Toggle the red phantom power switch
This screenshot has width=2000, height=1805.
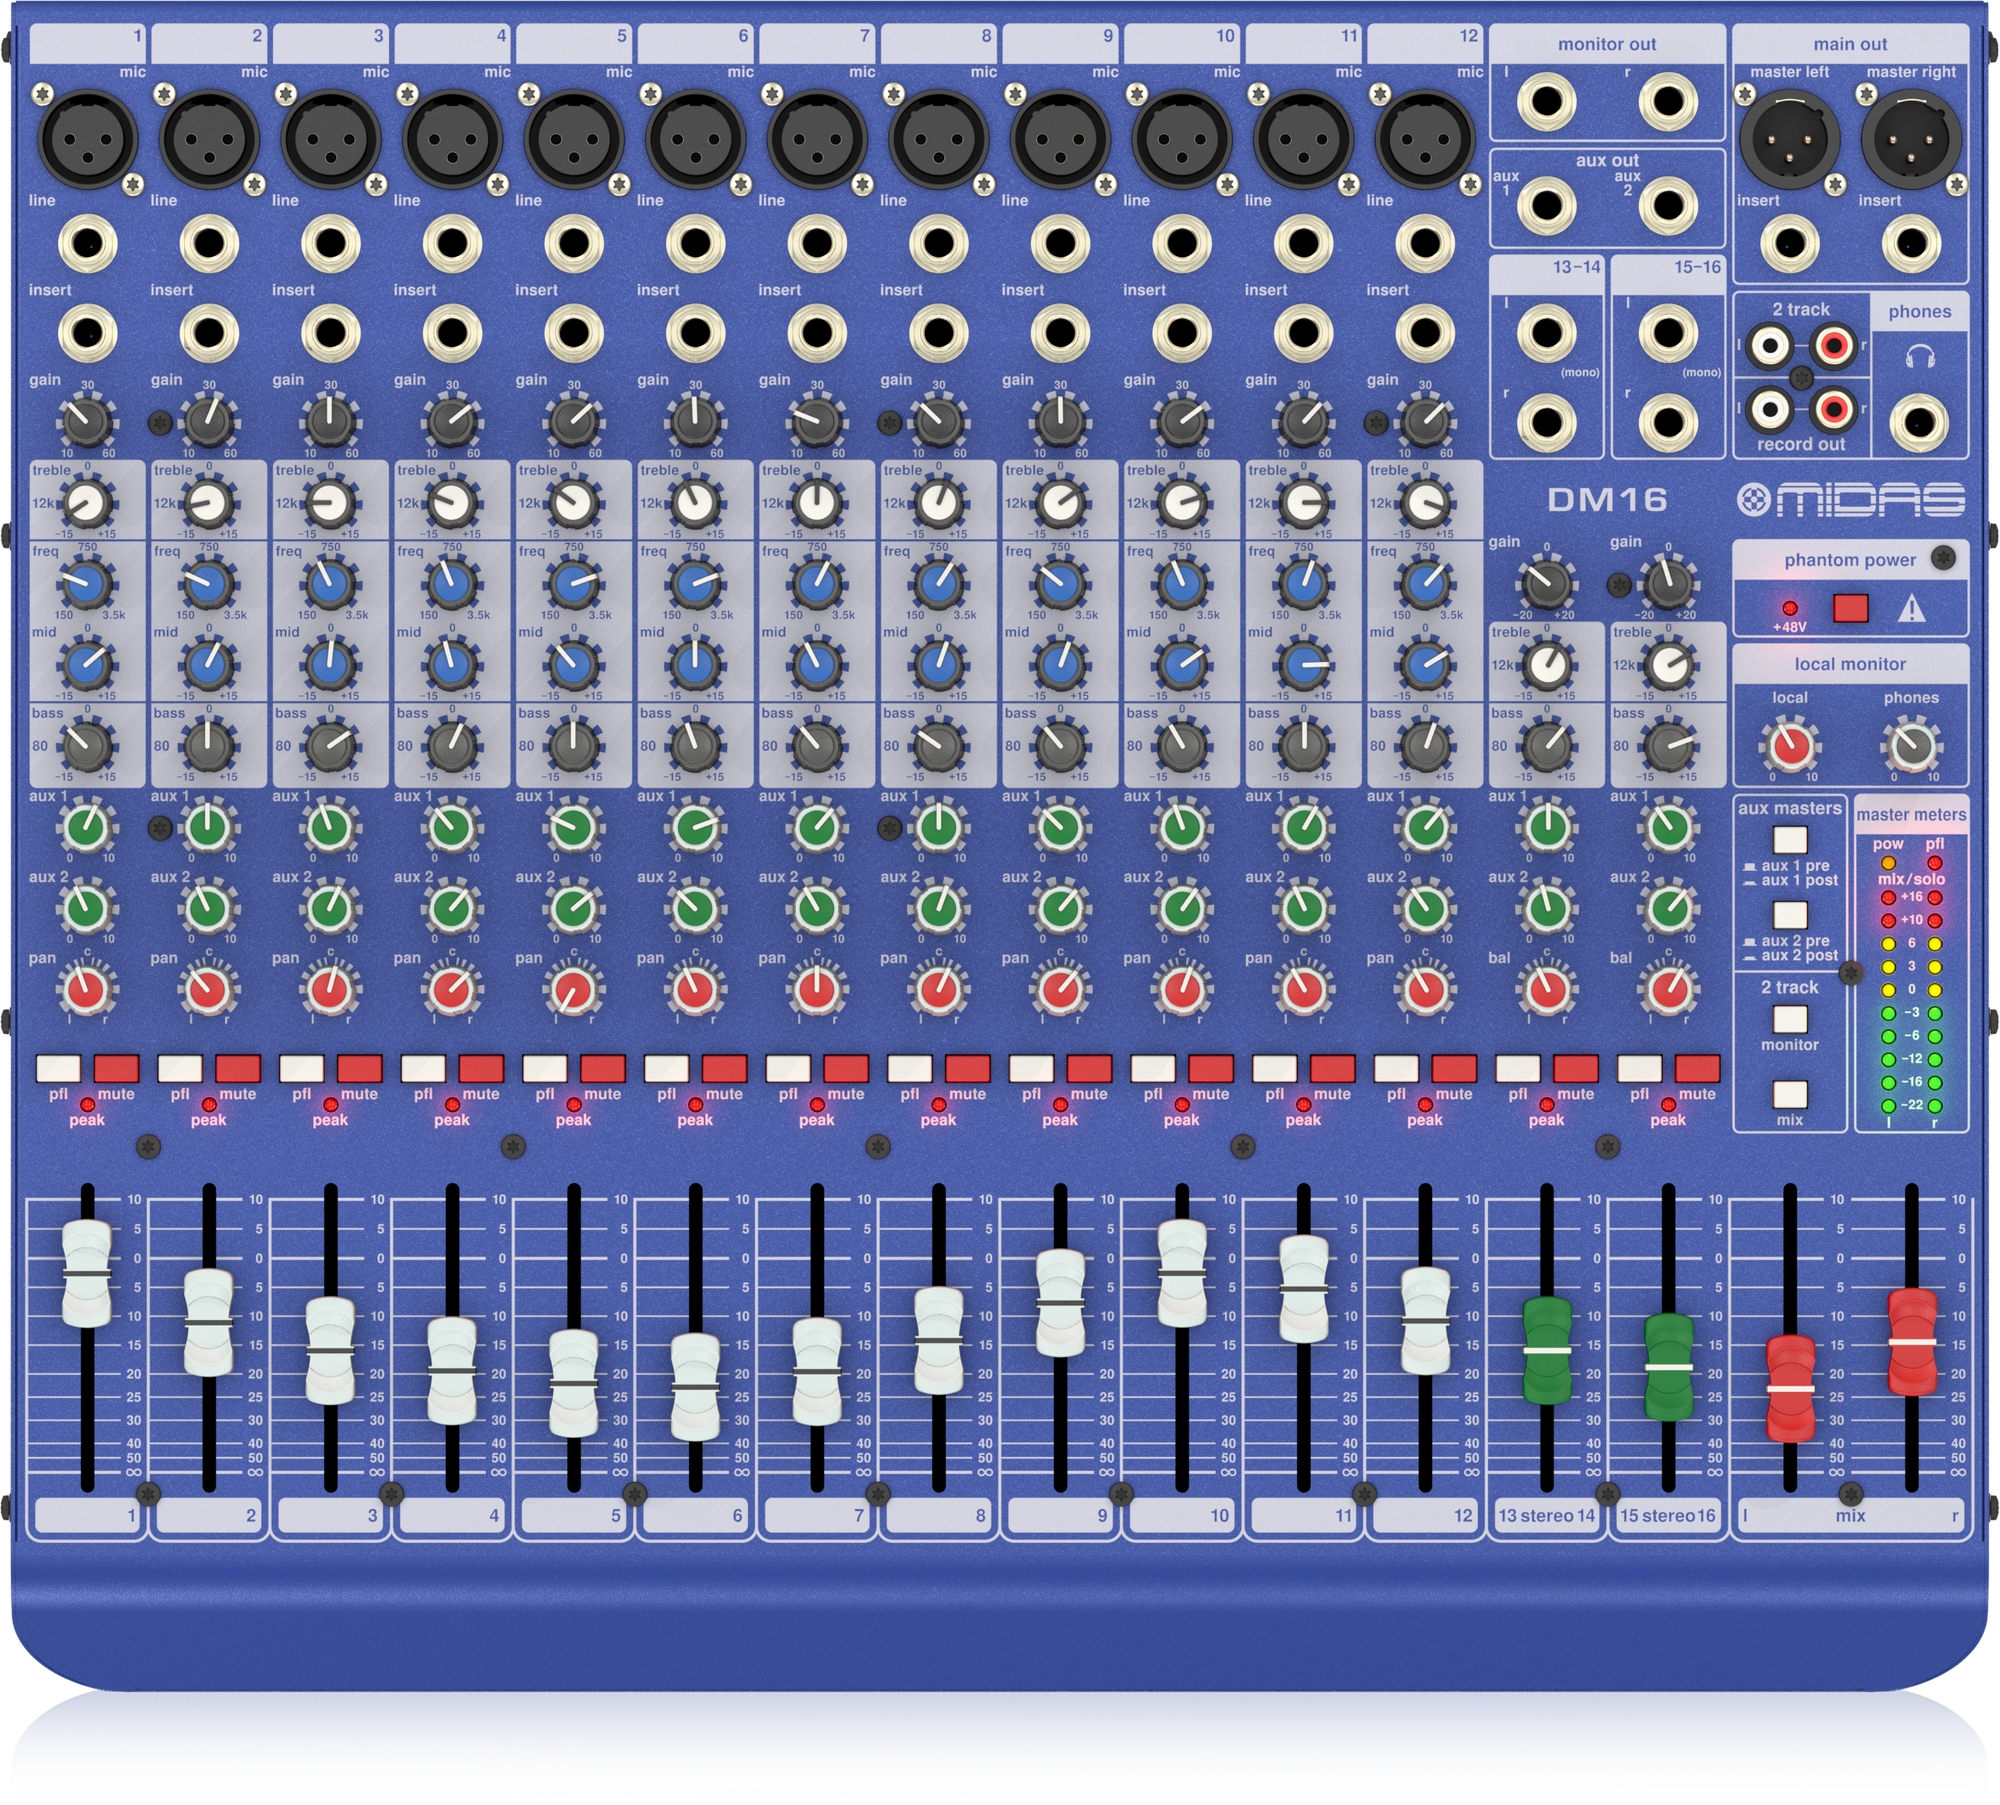1850,608
